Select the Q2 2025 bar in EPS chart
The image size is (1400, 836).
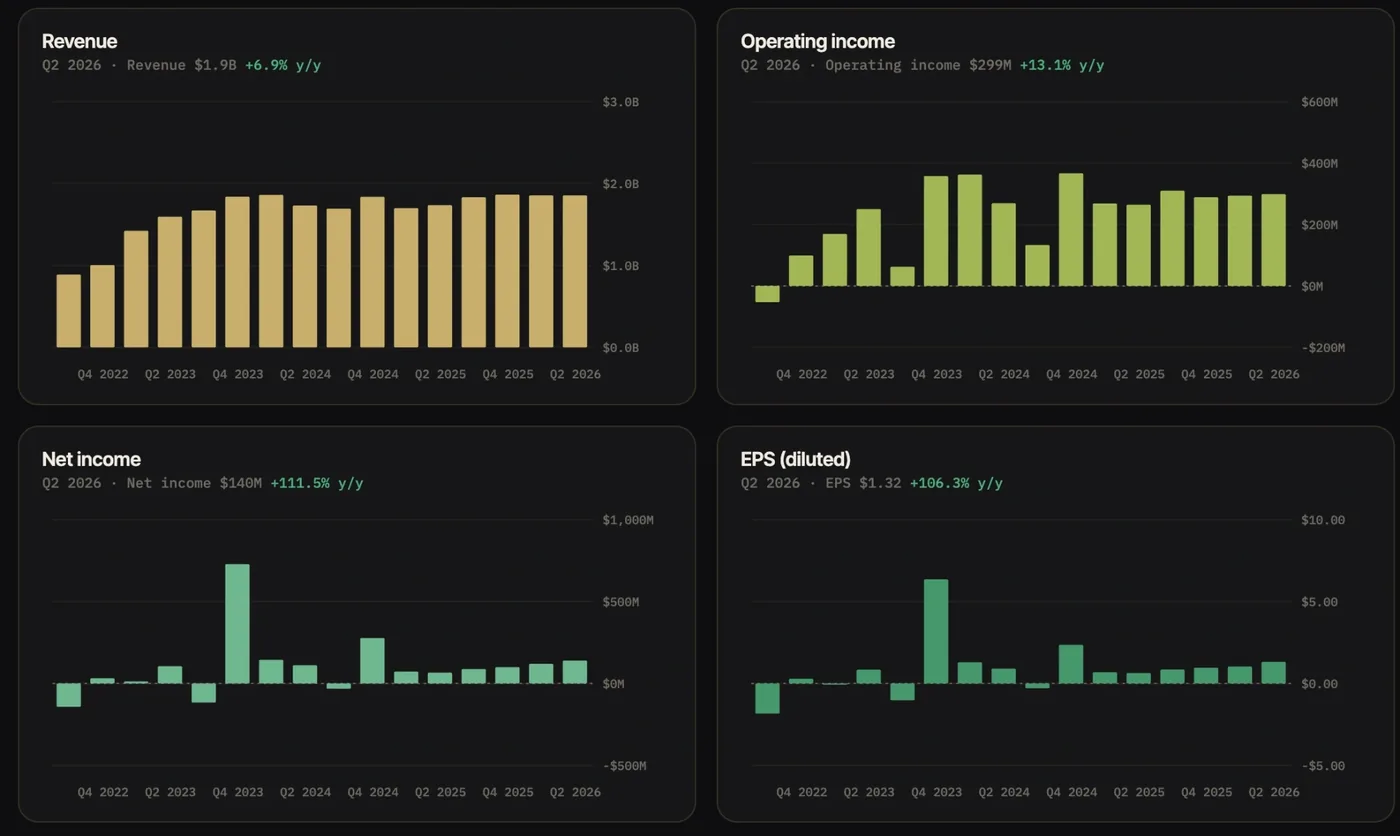[x=1139, y=678]
